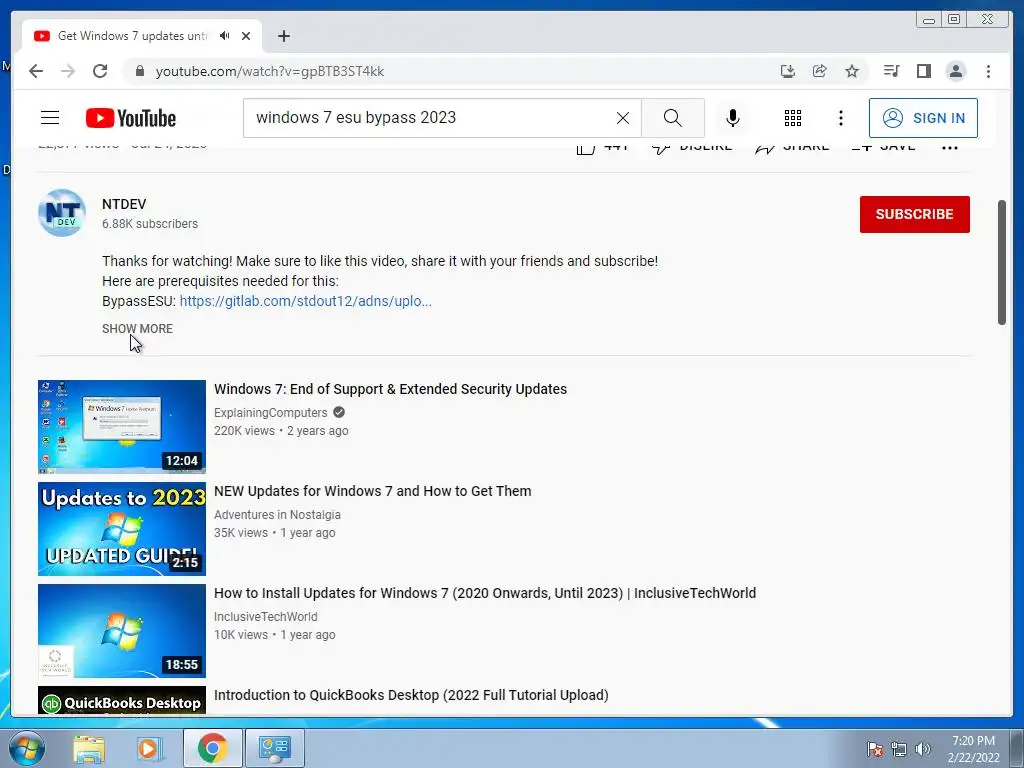Open Chrome profile avatar
Image resolution: width=1024 pixels, height=768 pixels.
click(955, 71)
